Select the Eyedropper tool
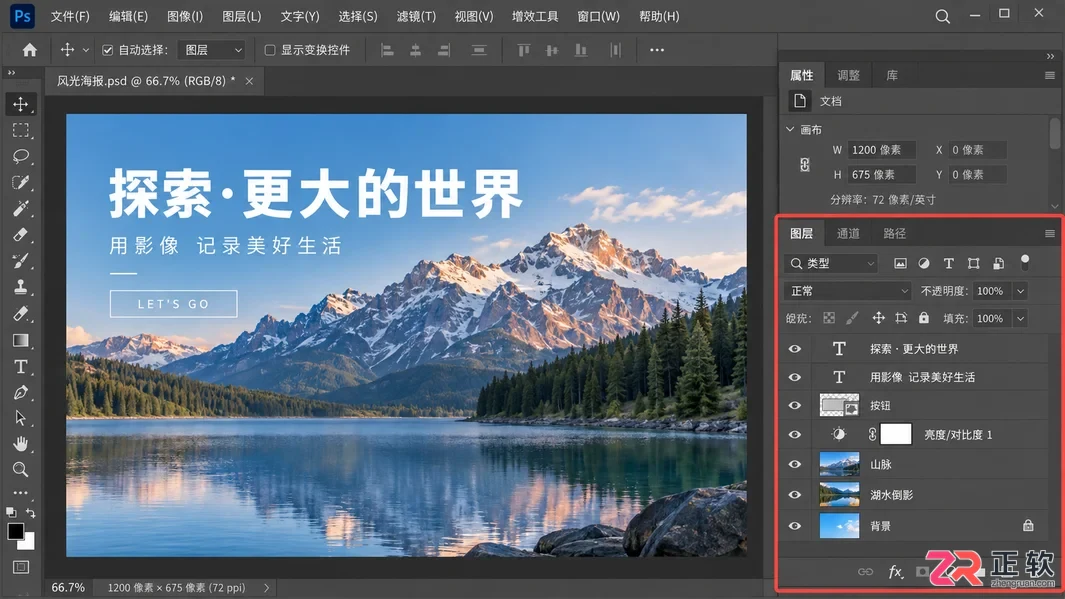The height and width of the screenshot is (599, 1065). pyautogui.click(x=20, y=208)
